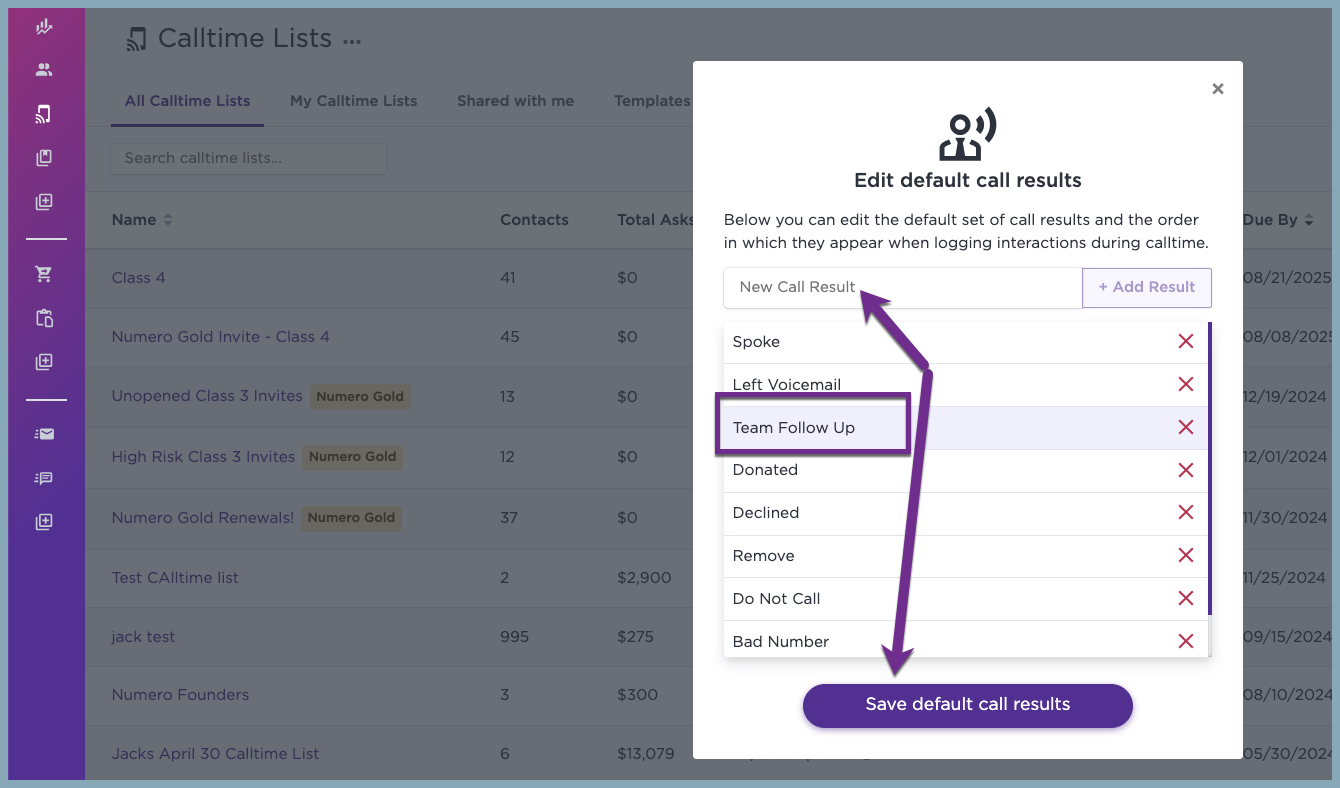Remove the Left Voicemail call result

pos(1186,384)
